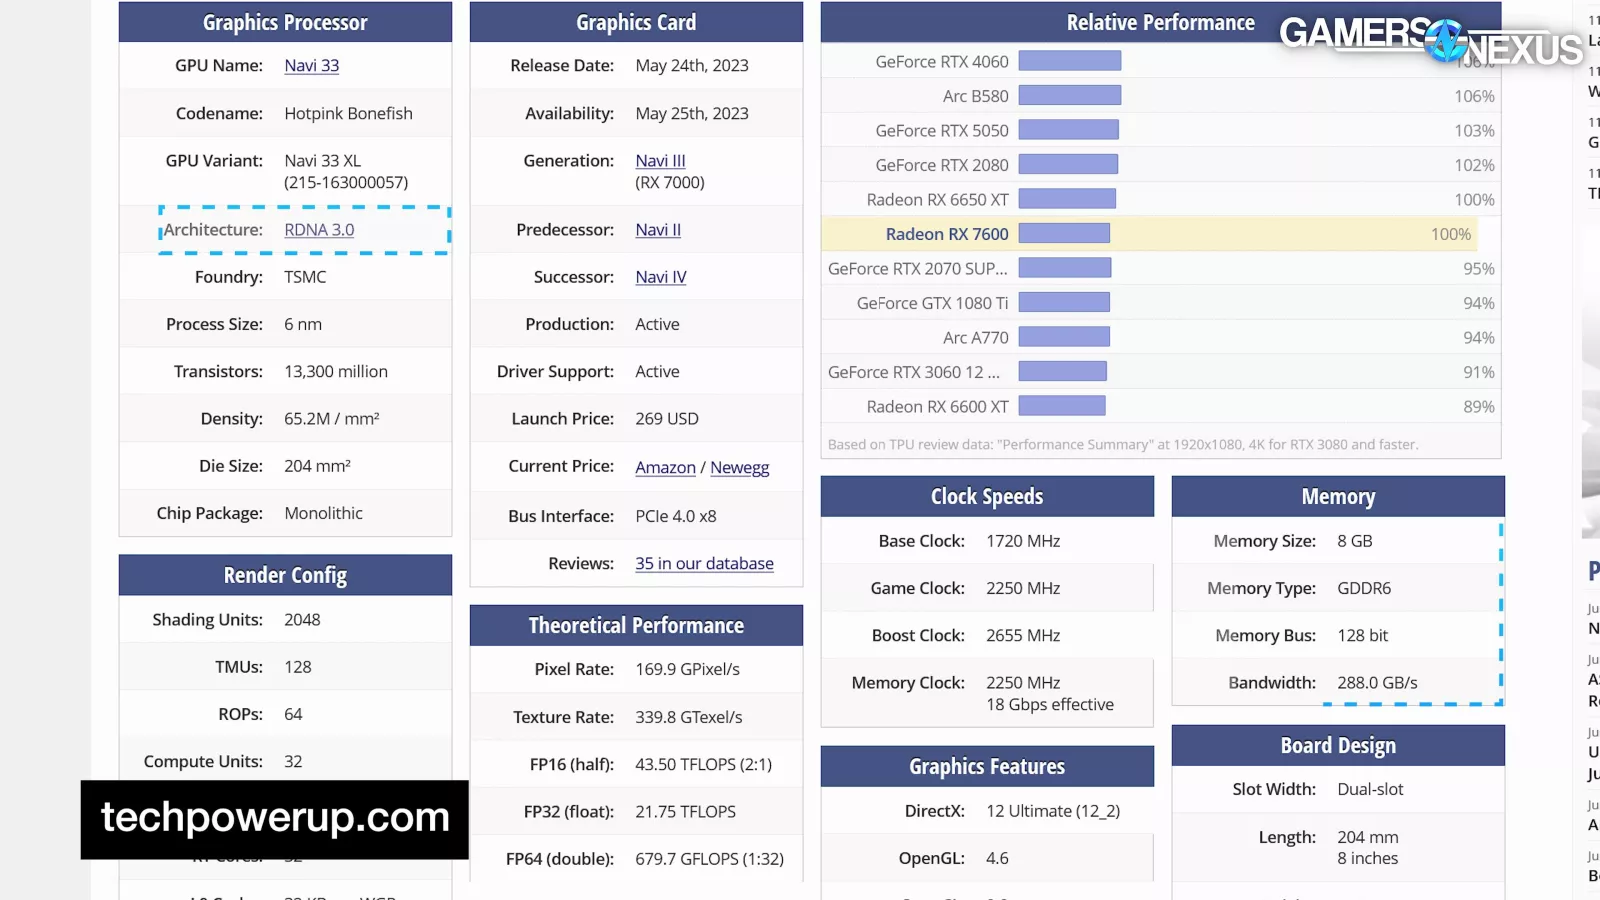Click the memory clock '18 Gbps effective' line
The height and width of the screenshot is (900, 1600).
(x=1050, y=705)
